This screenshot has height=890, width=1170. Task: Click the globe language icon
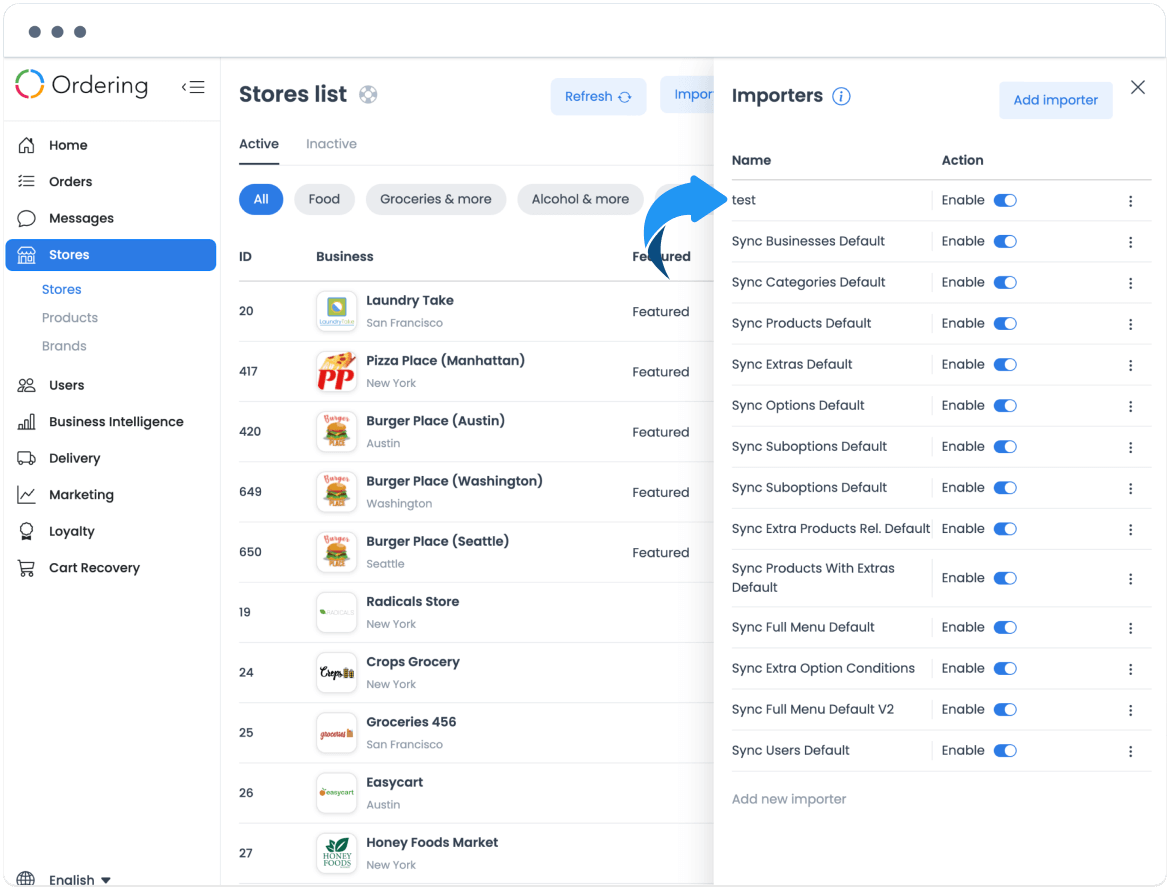pos(26,879)
